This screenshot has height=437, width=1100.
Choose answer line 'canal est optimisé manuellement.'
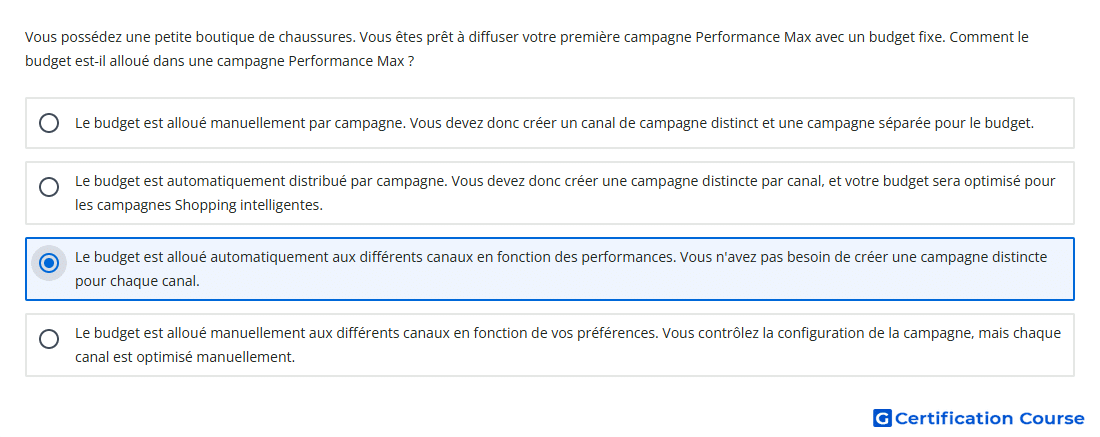pyautogui.click(x=185, y=357)
